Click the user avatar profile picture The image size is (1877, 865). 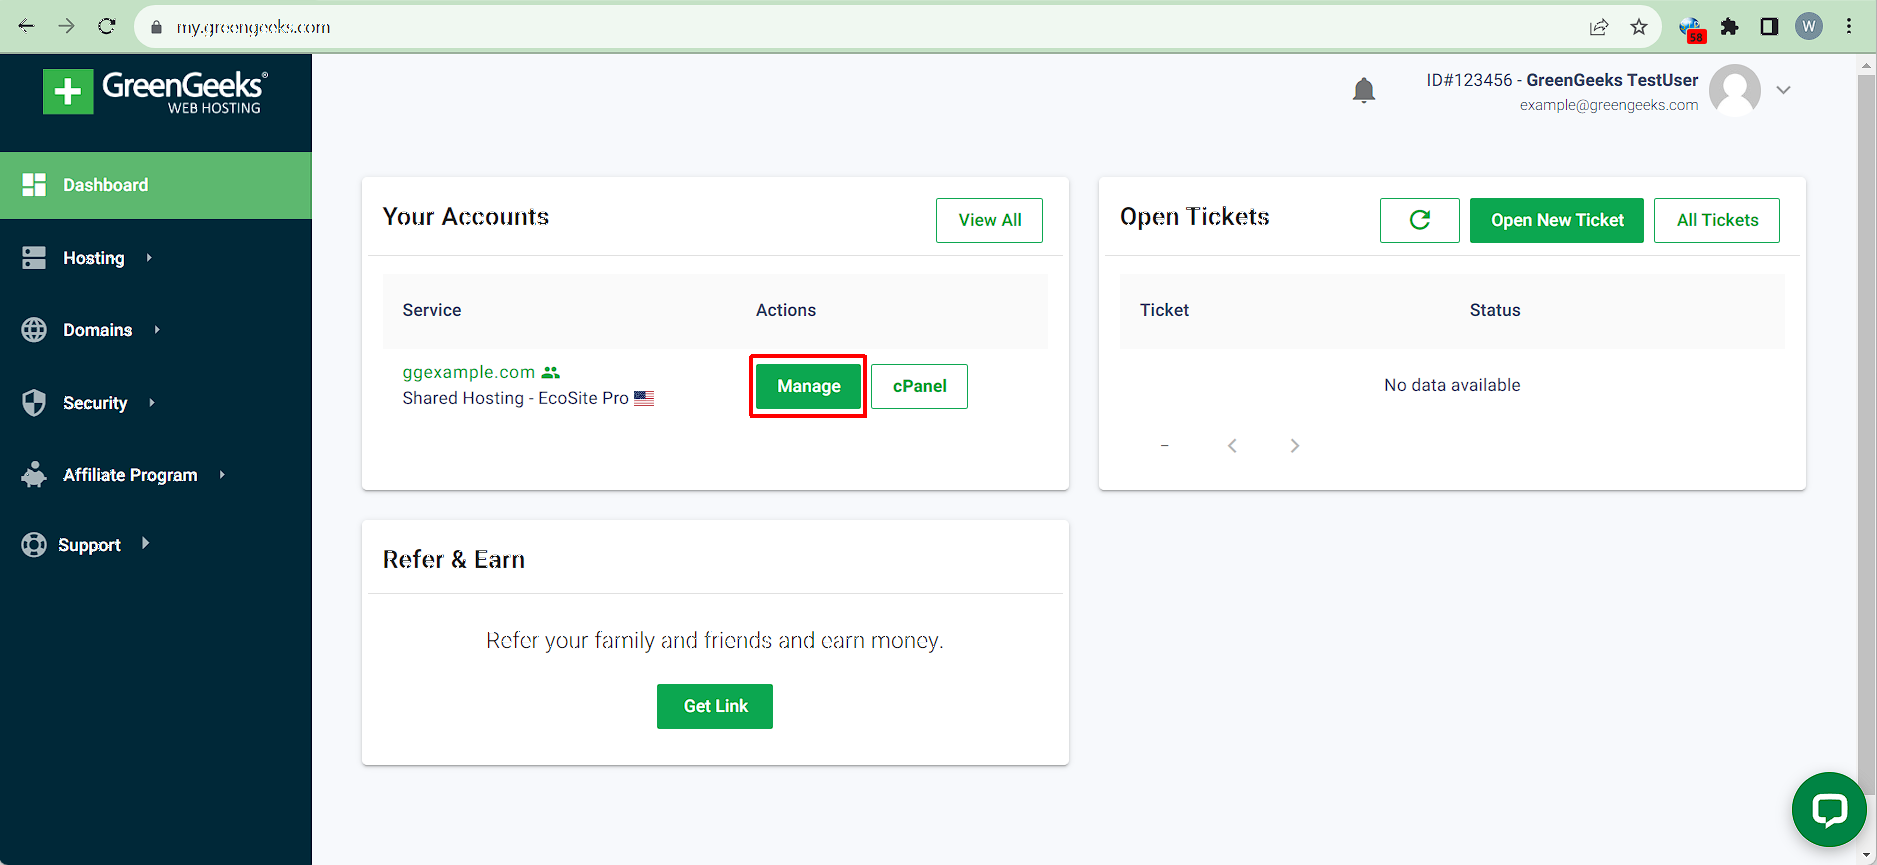point(1735,90)
